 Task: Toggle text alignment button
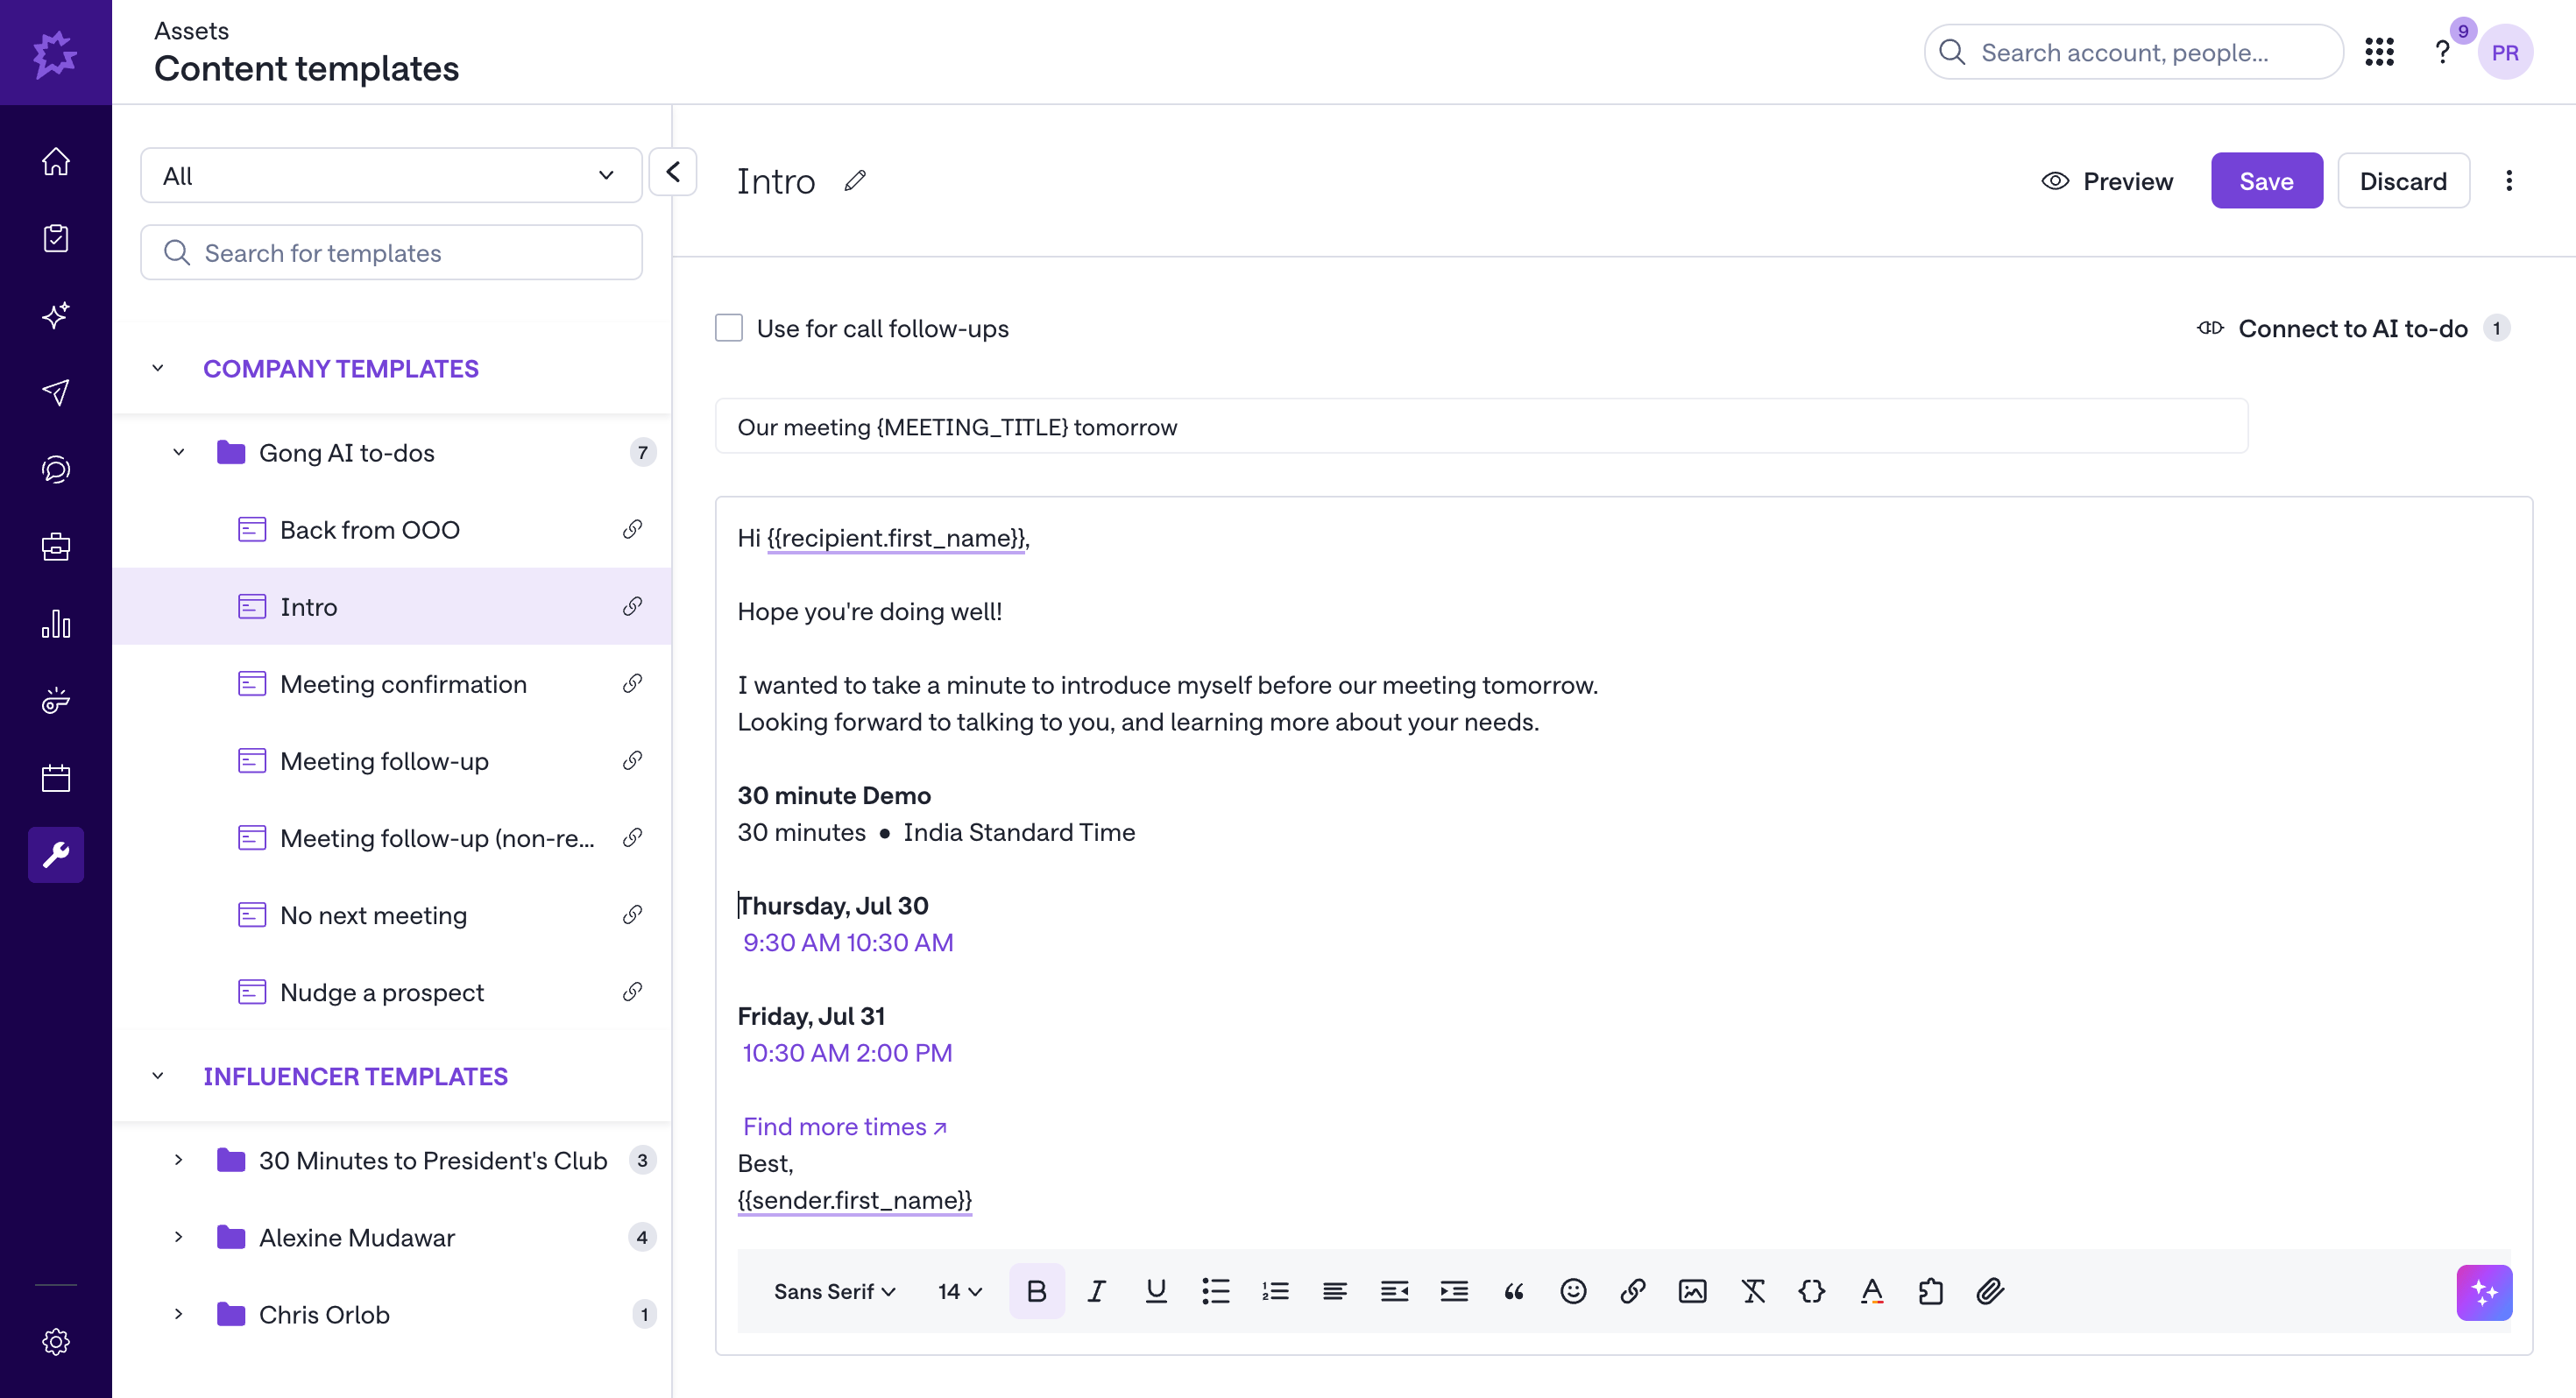(1335, 1291)
